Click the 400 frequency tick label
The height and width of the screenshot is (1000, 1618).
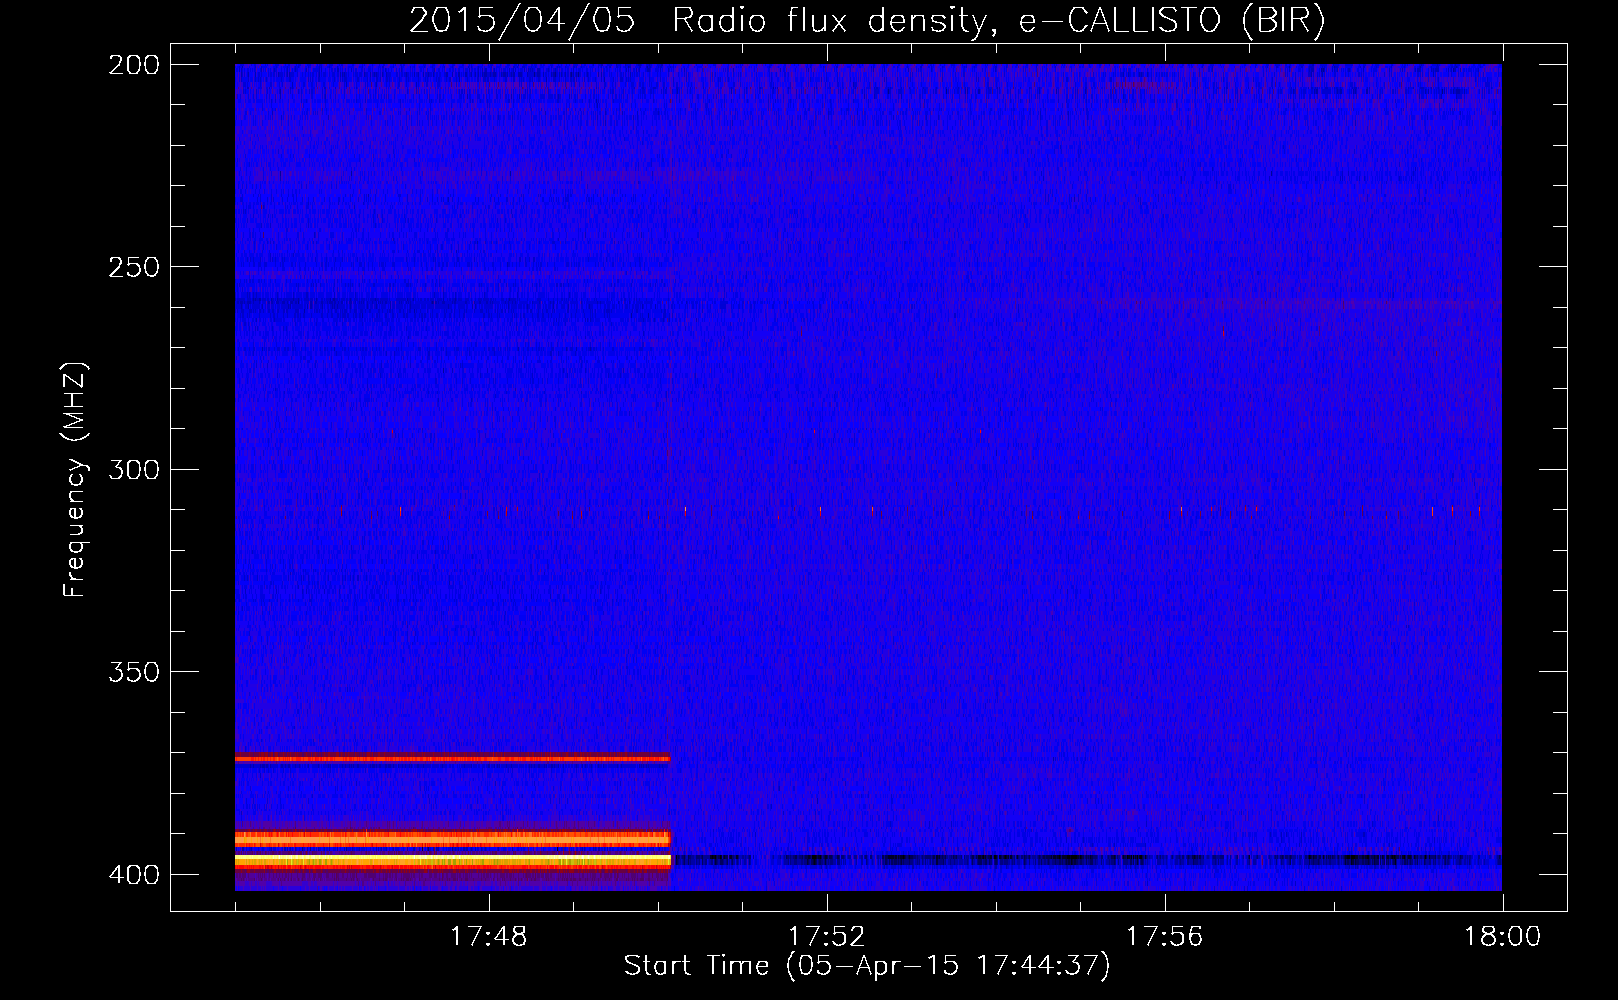point(134,874)
